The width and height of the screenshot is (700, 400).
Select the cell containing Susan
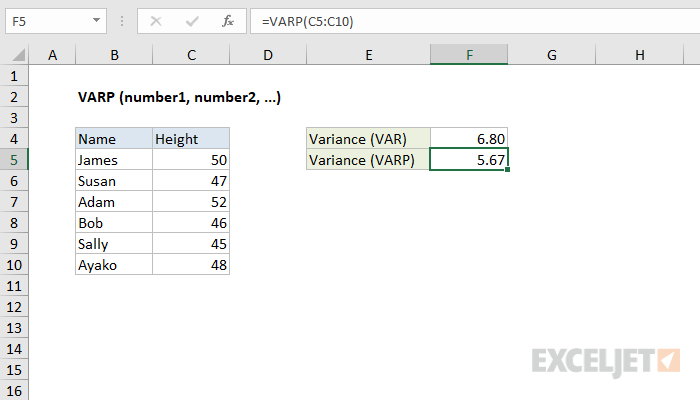coord(114,181)
